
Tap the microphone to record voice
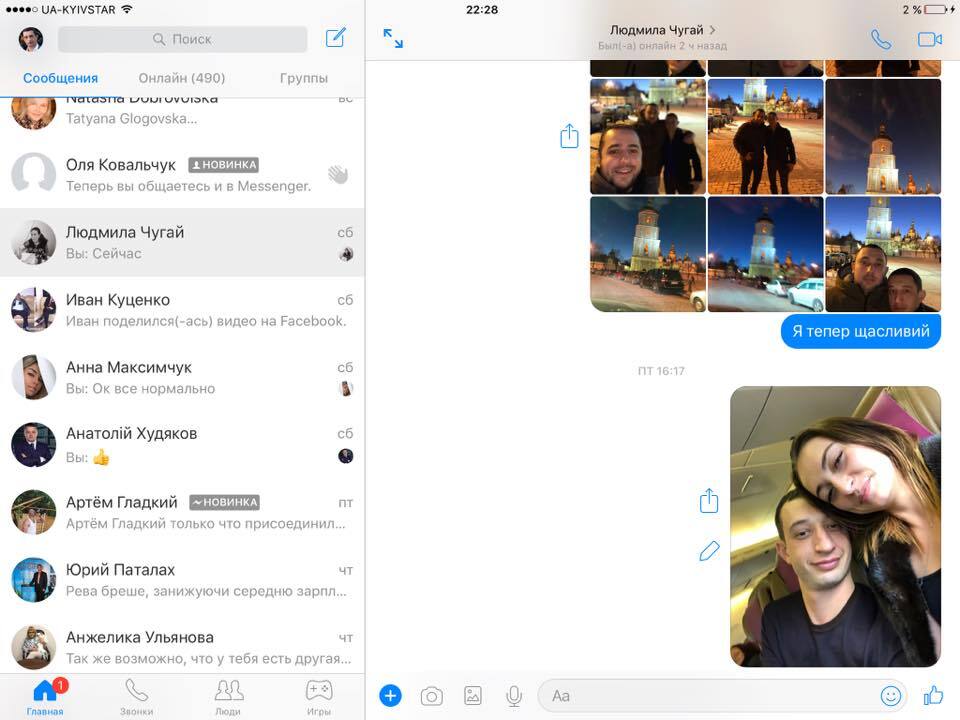514,696
